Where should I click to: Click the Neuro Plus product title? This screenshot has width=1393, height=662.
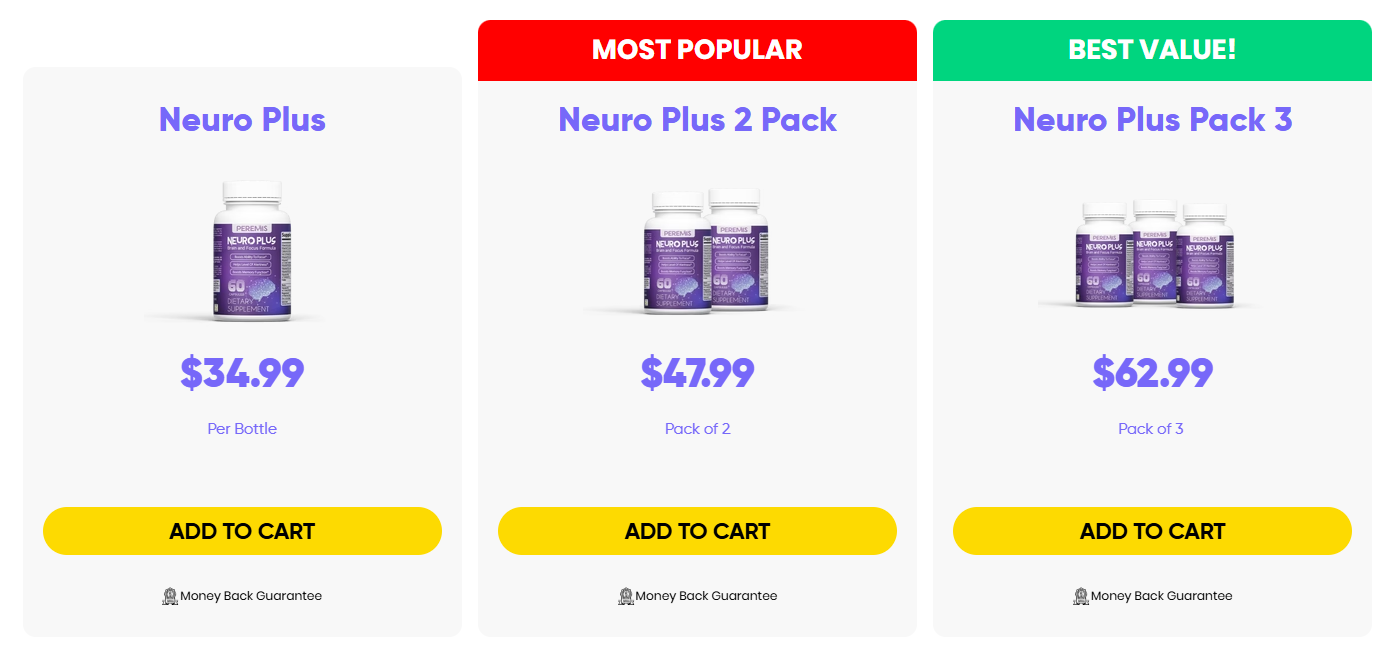point(242,120)
